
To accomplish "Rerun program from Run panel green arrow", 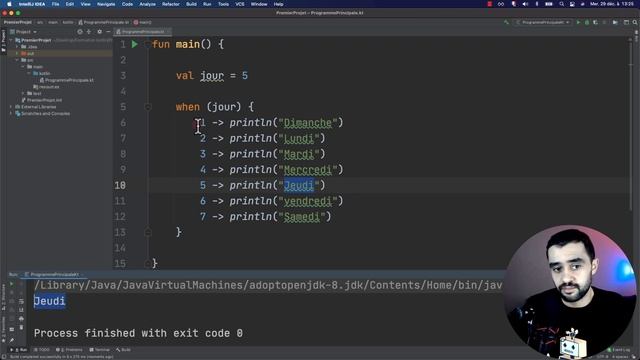I will pos(11,284).
